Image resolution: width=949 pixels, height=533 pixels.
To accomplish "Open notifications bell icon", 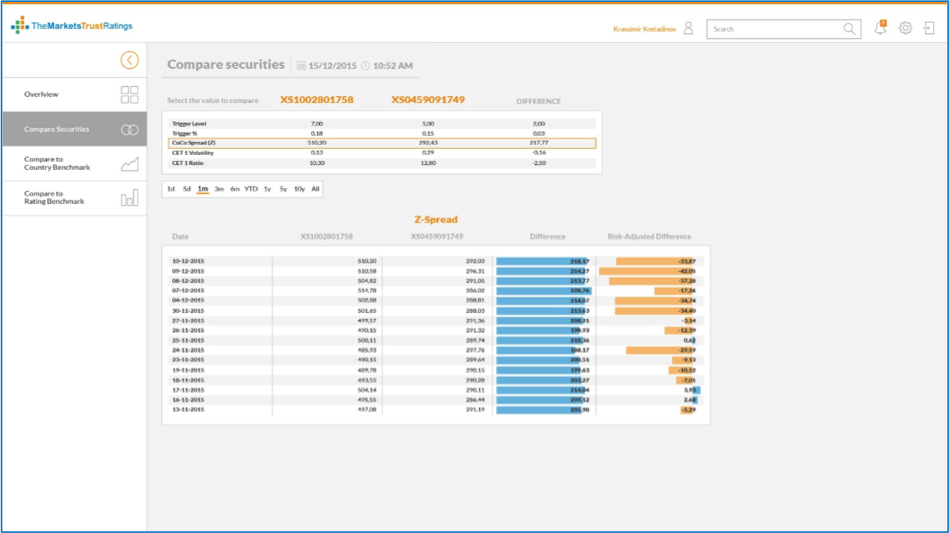I will click(x=880, y=28).
